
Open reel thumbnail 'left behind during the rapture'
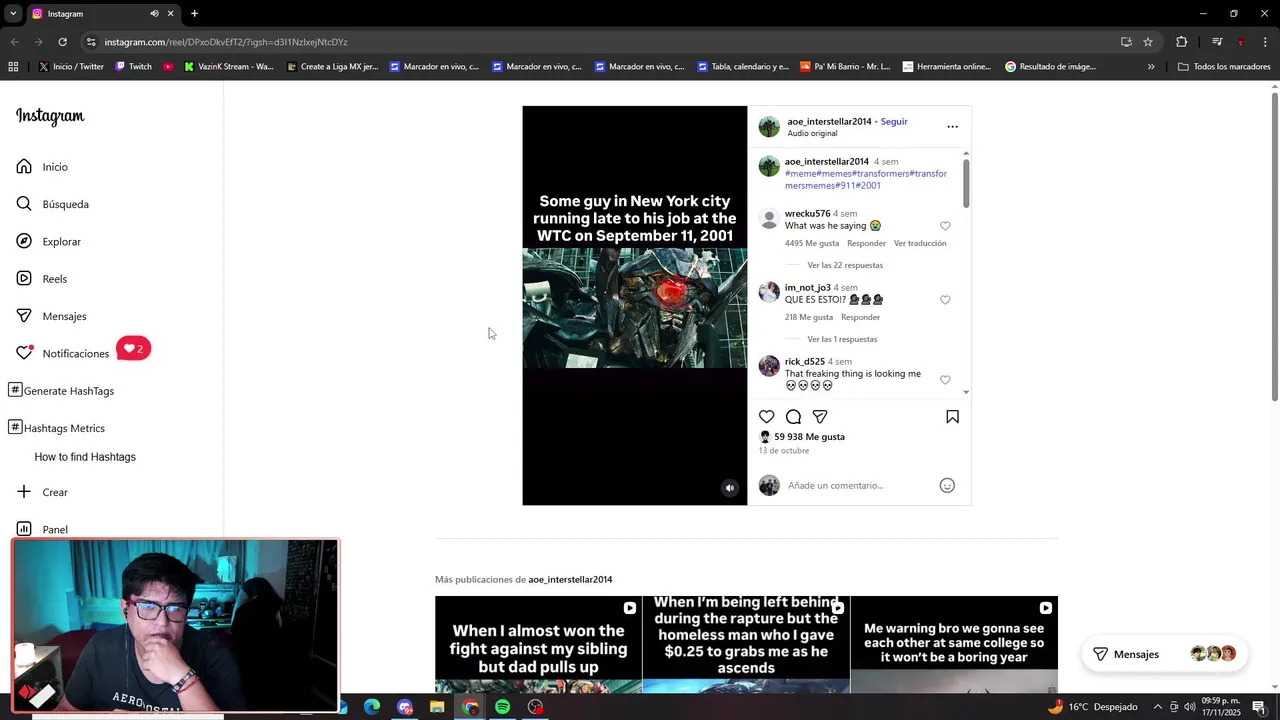(x=746, y=644)
